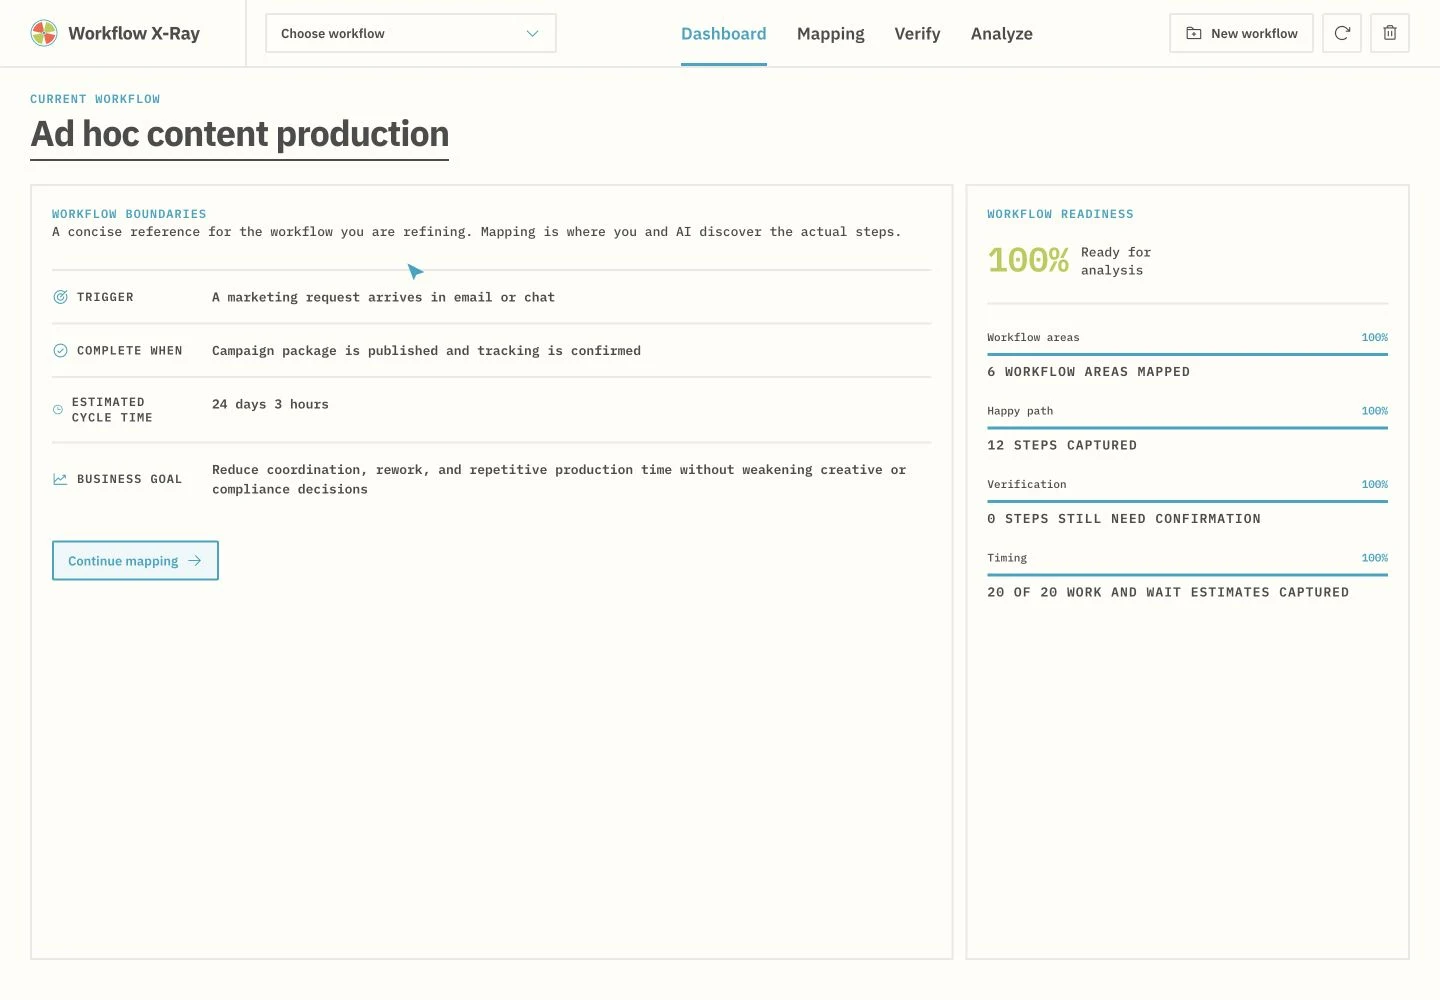Screen dimensions: 1440x1000
Task: Click '20 OF 20 WORK AND WAIT ESTIMATES CAPTURED'
Action: click(x=1168, y=592)
